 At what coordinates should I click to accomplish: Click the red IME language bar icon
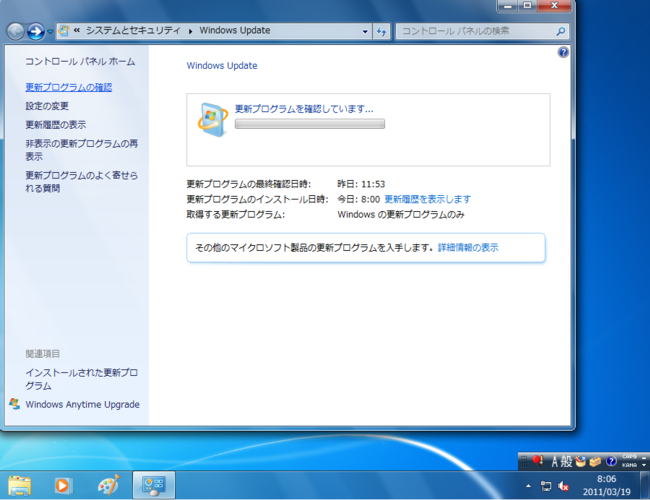(537, 460)
